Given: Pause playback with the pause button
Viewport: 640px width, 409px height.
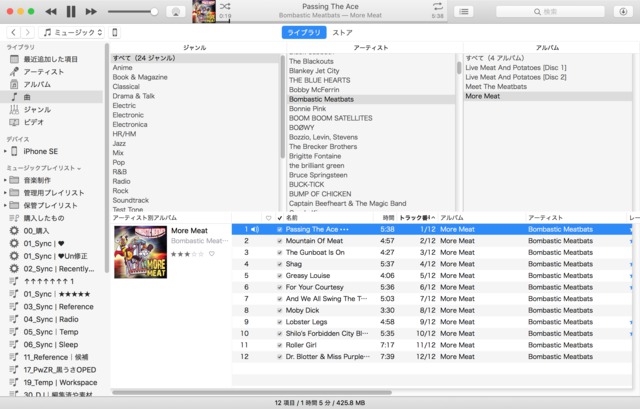Looking at the screenshot, I should 70,11.
